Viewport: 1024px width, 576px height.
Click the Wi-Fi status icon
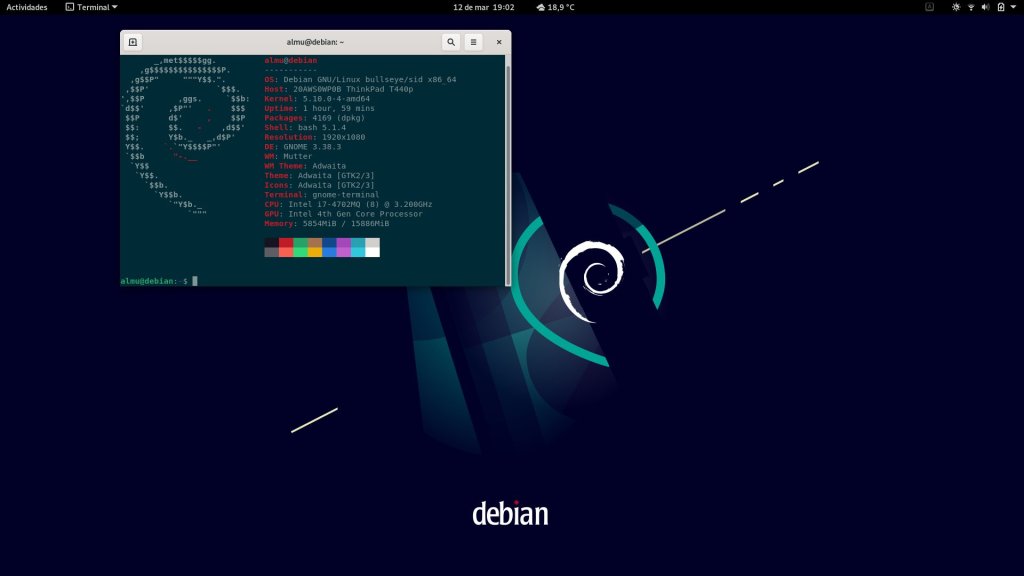[970, 7]
